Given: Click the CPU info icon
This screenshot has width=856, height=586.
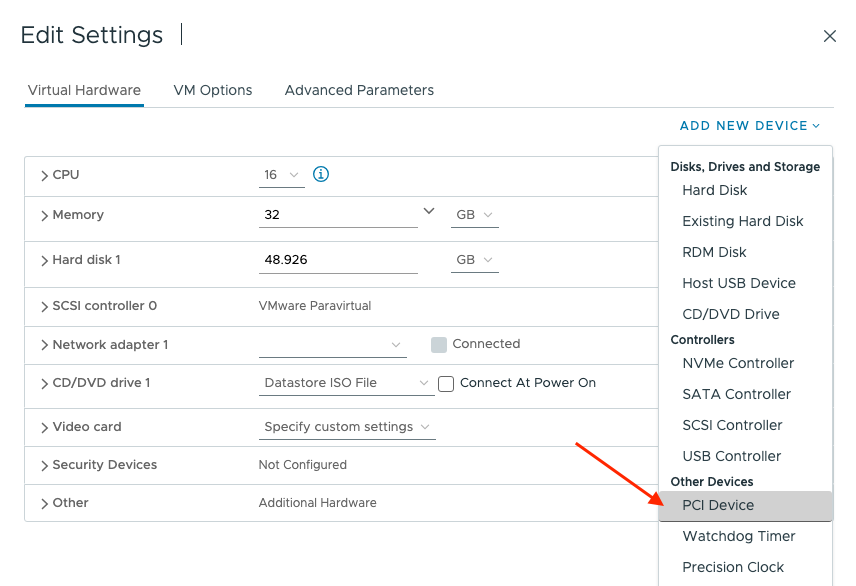Looking at the screenshot, I should click(321, 174).
